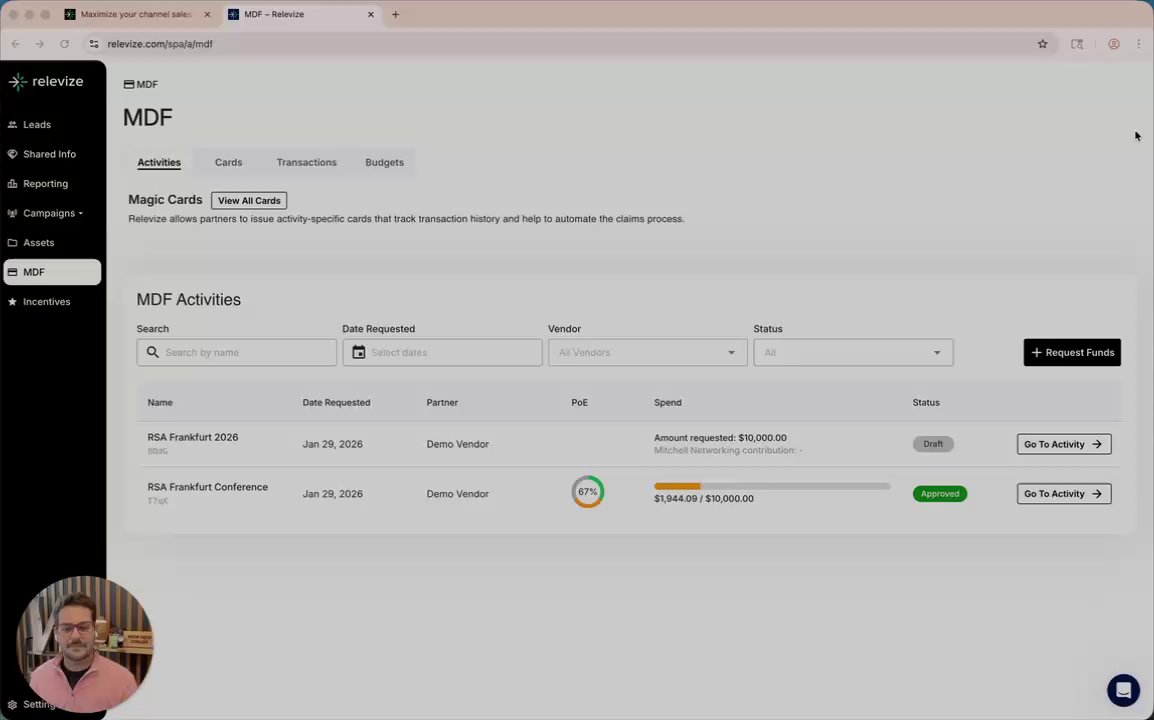Reload the current page

tap(65, 44)
